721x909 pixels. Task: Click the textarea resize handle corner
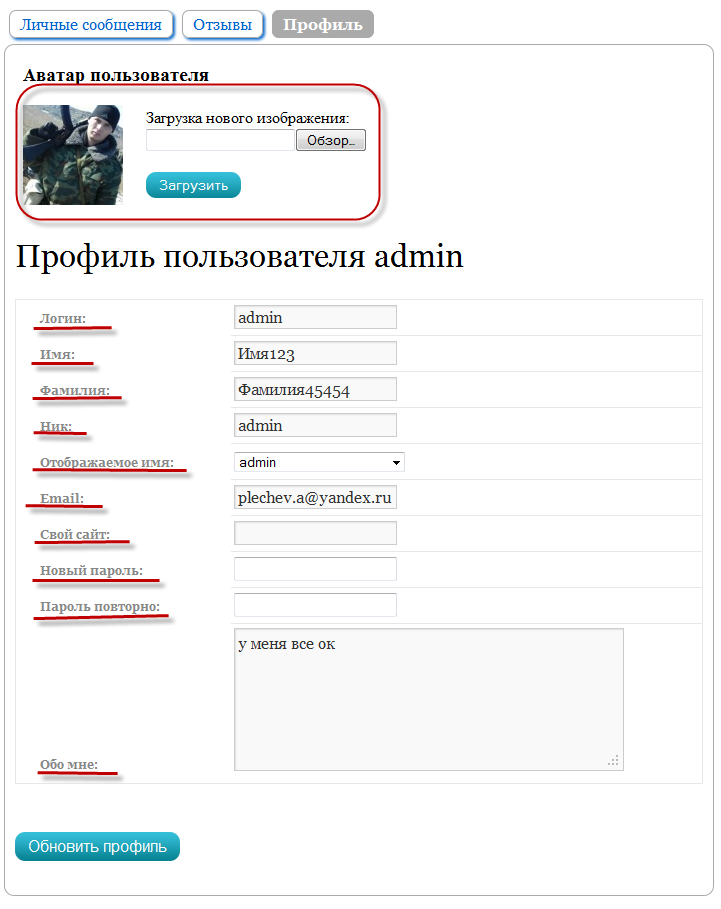[613, 761]
